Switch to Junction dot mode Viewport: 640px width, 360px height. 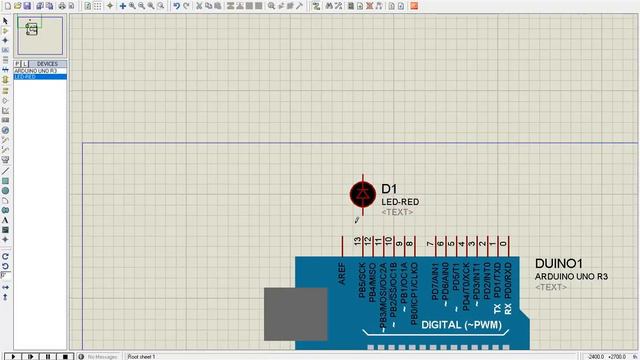coord(5,40)
